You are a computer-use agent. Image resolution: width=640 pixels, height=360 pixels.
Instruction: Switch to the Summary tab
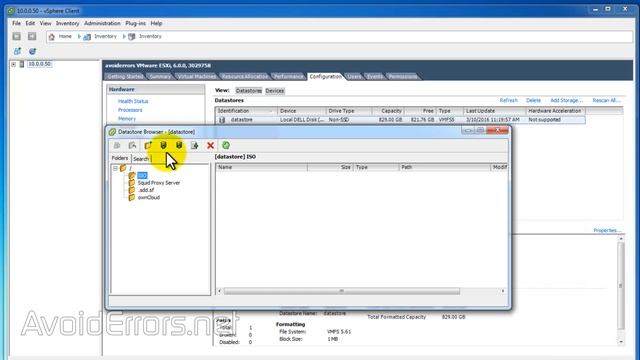tap(160, 77)
